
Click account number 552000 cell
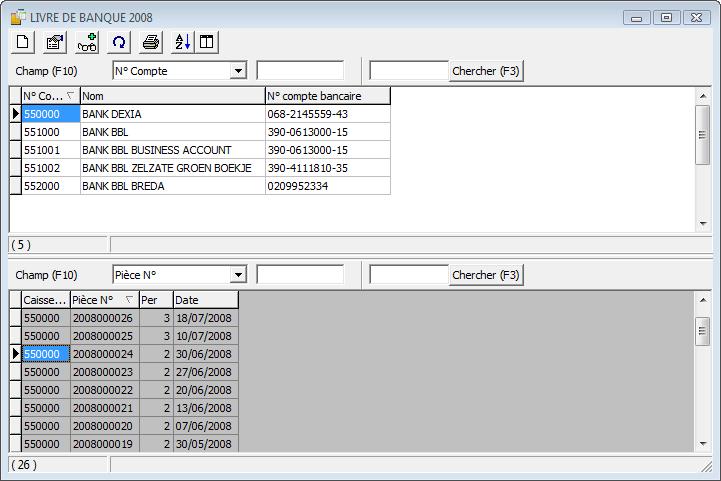(x=51, y=186)
